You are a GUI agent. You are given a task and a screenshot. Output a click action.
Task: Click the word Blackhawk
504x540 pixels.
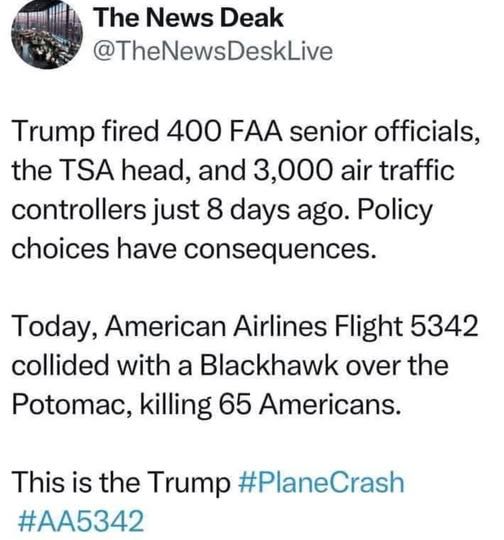269,365
